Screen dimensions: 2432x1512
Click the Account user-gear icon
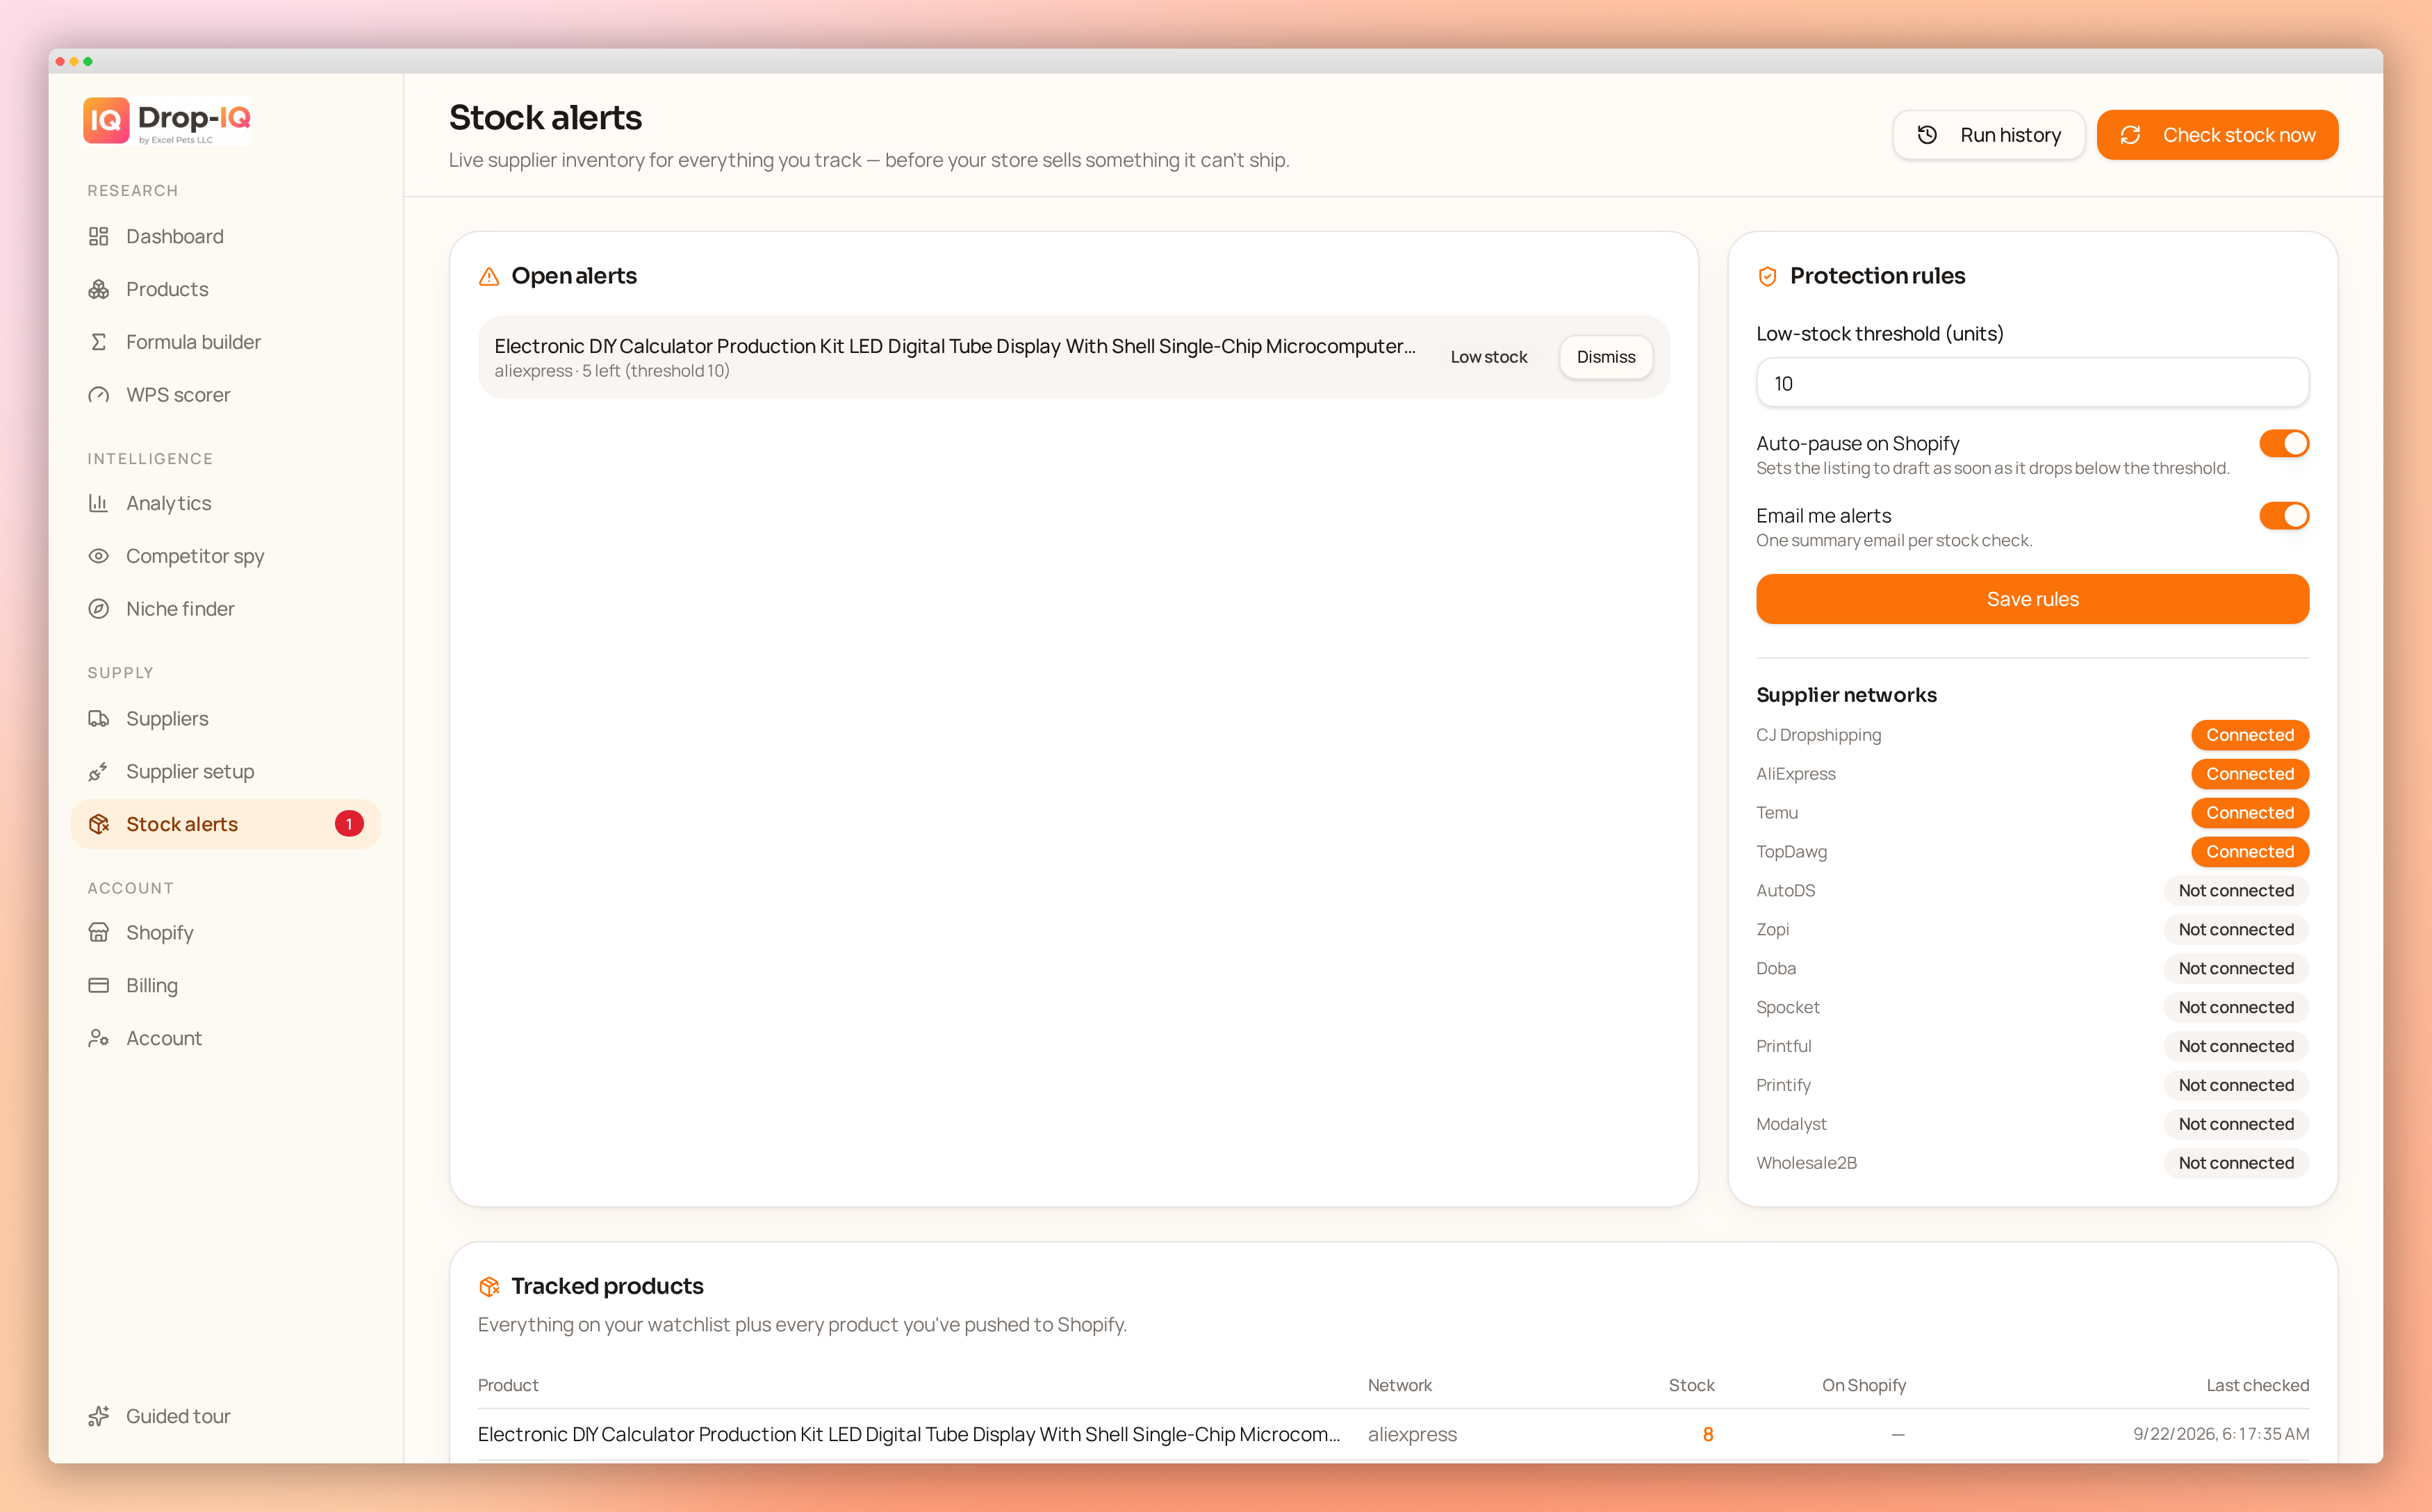coord(98,1039)
